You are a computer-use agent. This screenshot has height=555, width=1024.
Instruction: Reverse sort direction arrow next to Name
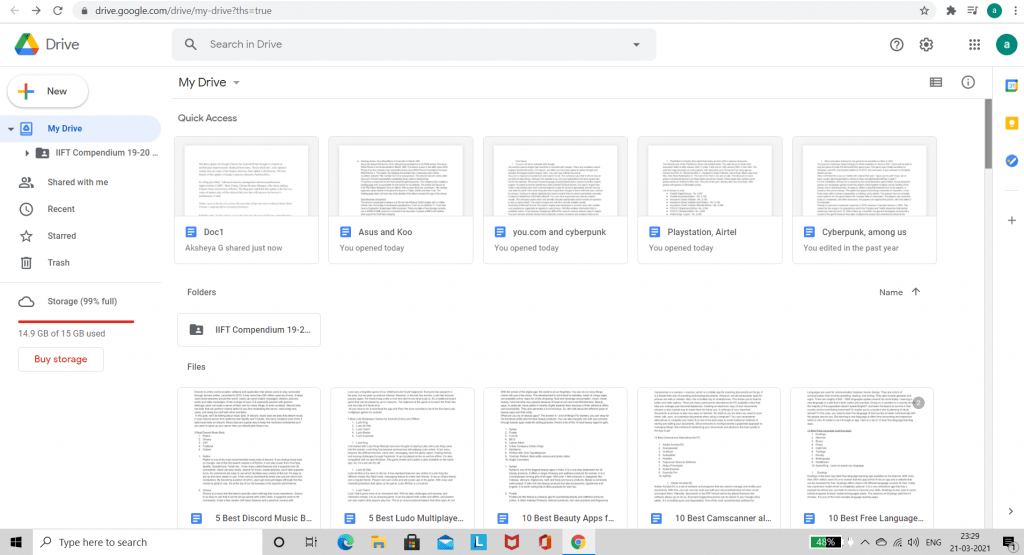tap(916, 292)
